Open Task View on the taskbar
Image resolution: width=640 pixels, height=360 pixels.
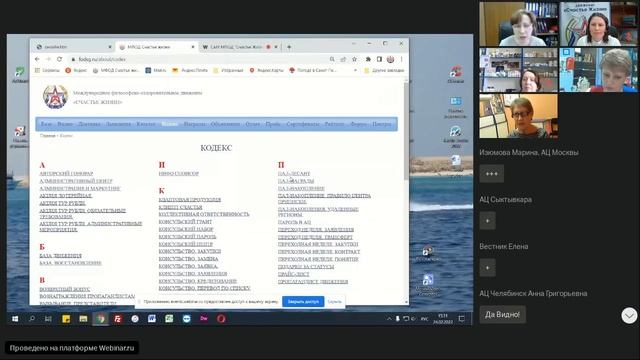48,319
